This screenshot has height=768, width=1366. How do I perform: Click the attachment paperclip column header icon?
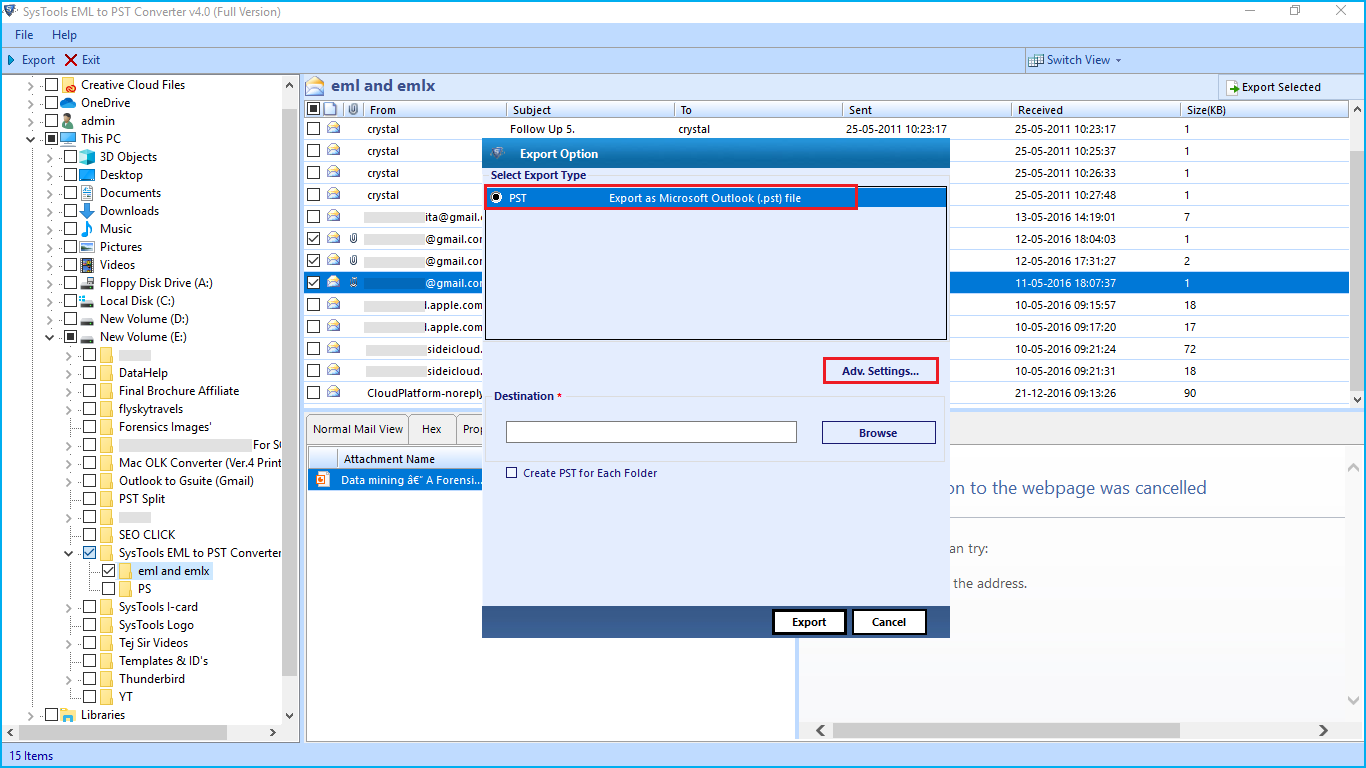tap(353, 109)
